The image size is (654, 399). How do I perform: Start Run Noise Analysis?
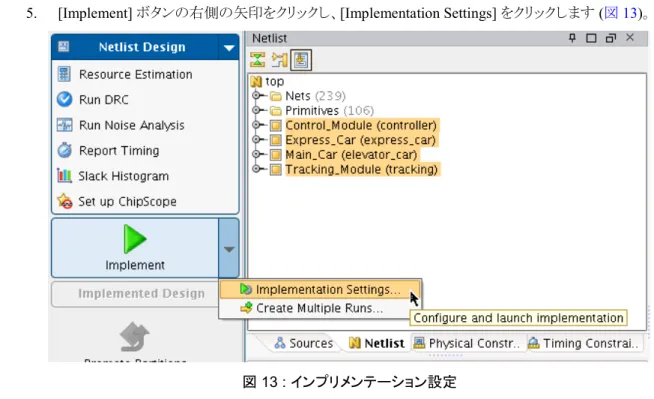(131, 125)
